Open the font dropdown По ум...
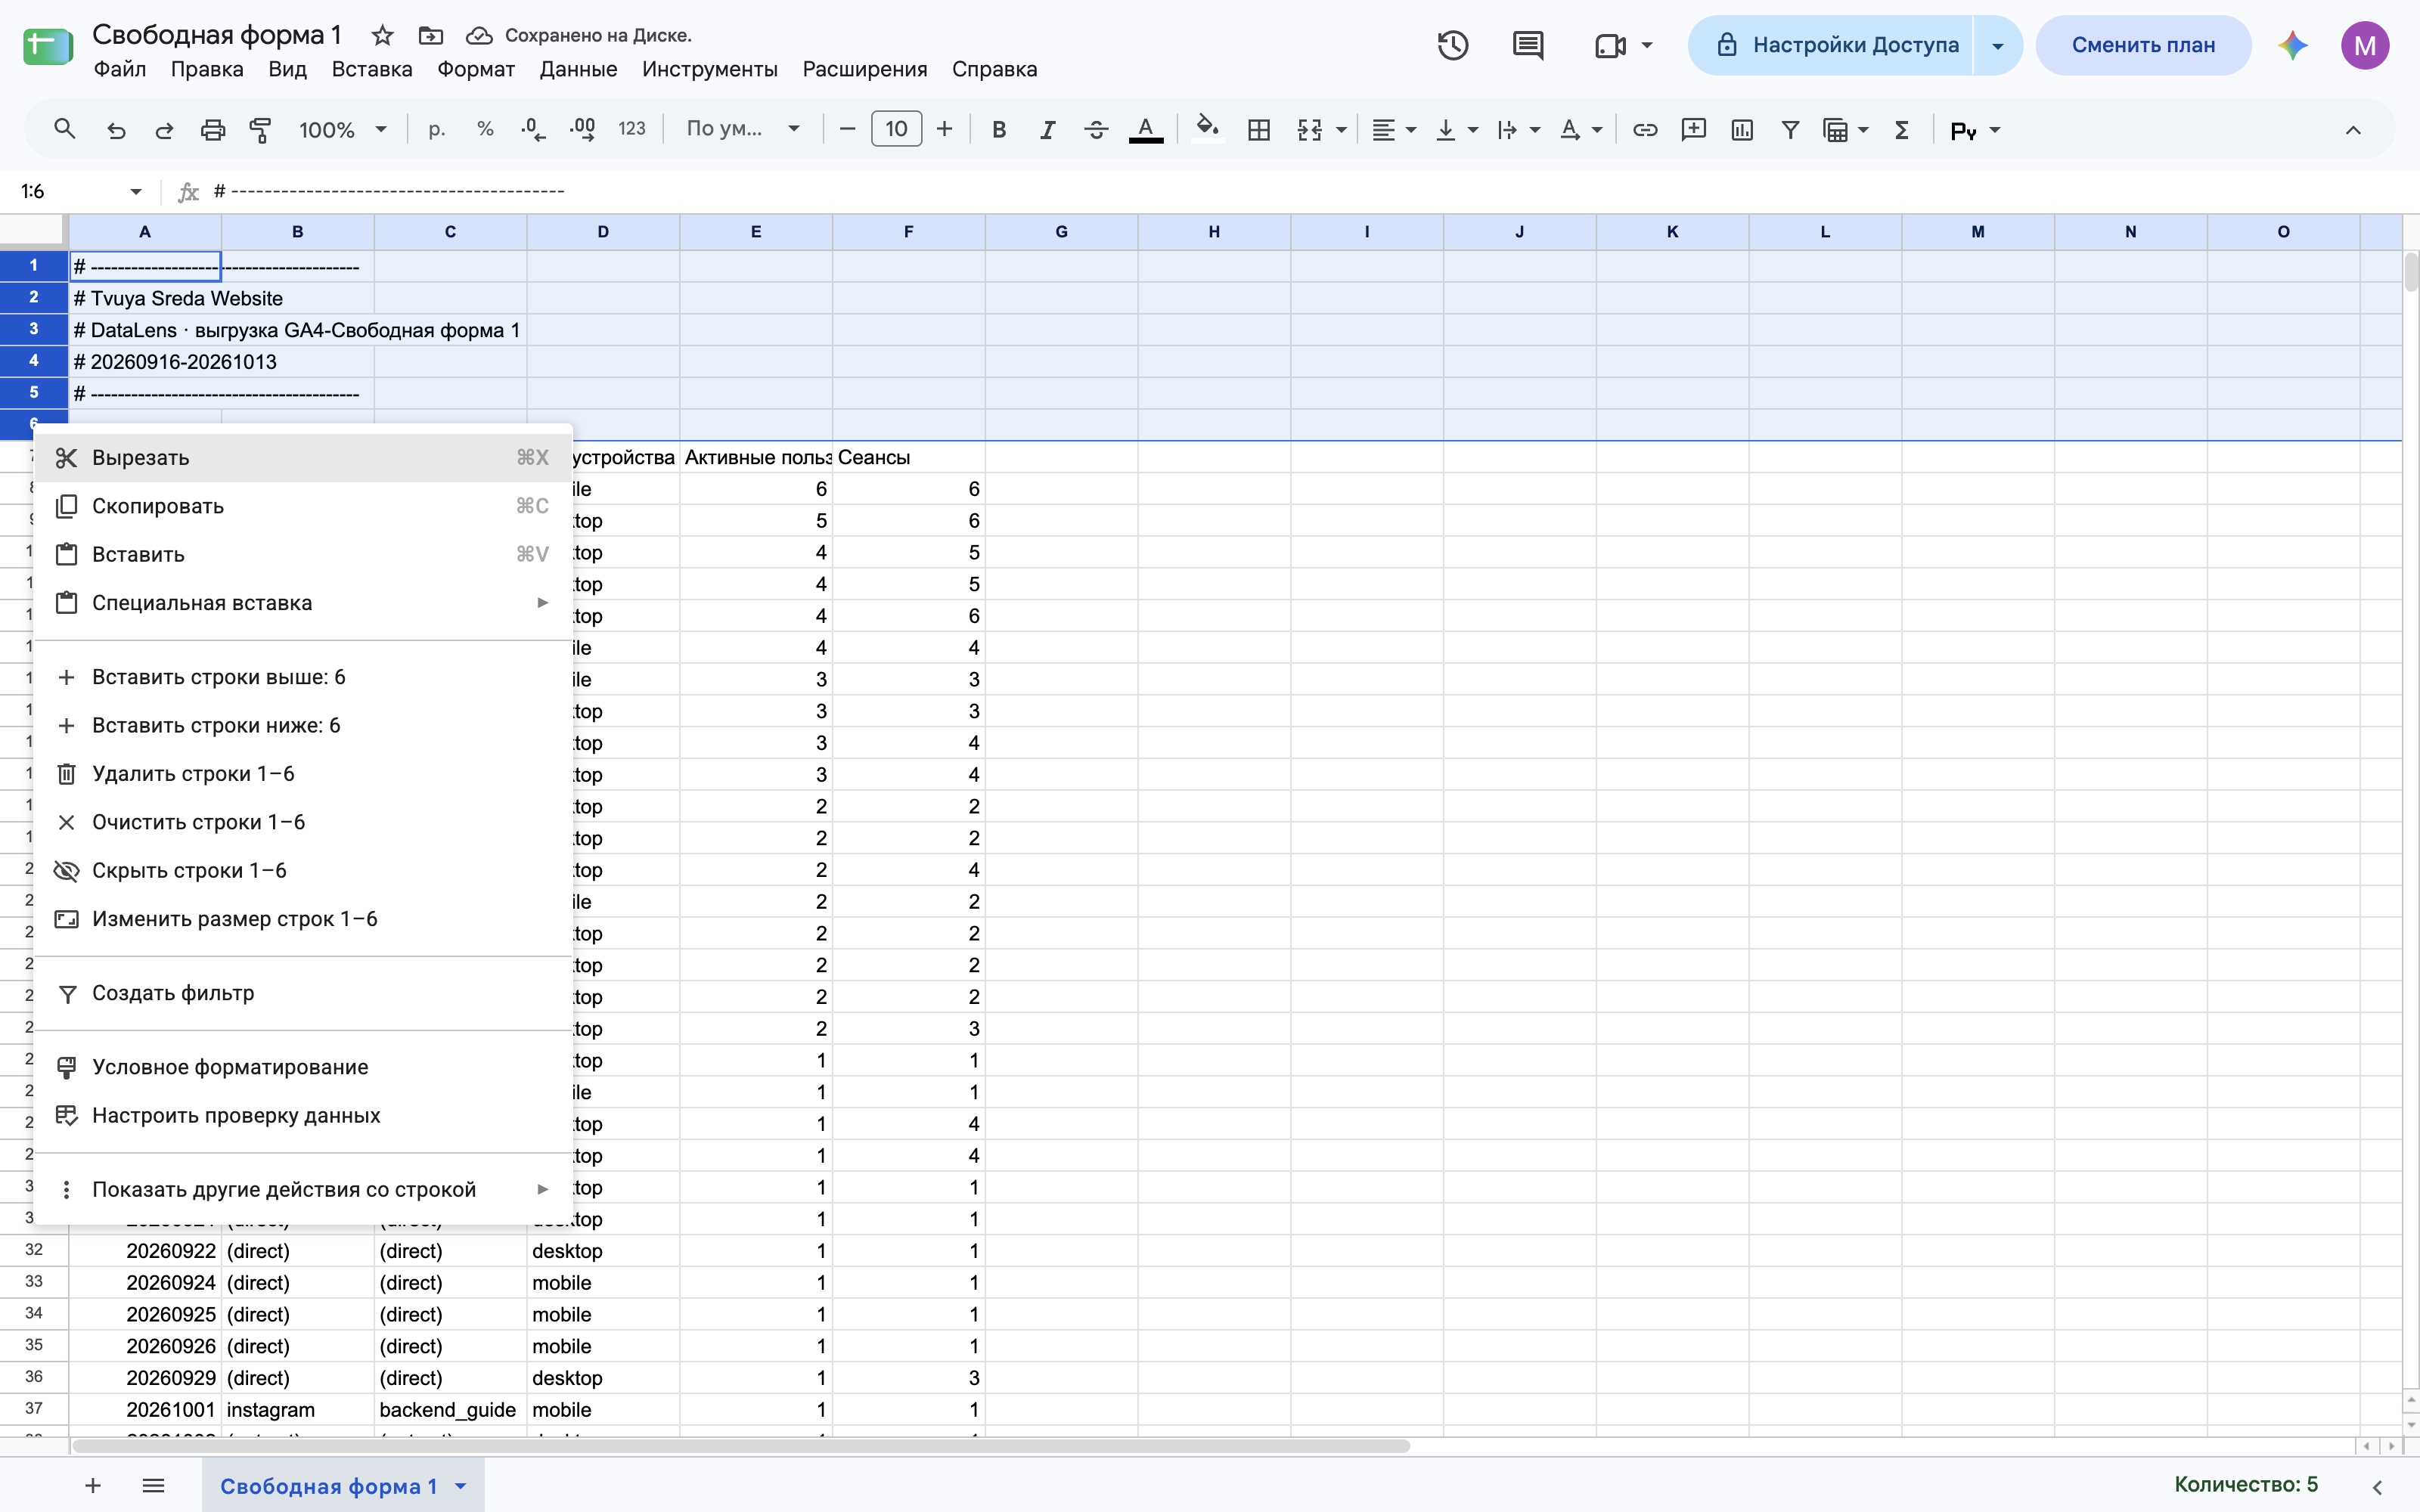Viewport: 2420px width, 1512px height. click(x=743, y=130)
